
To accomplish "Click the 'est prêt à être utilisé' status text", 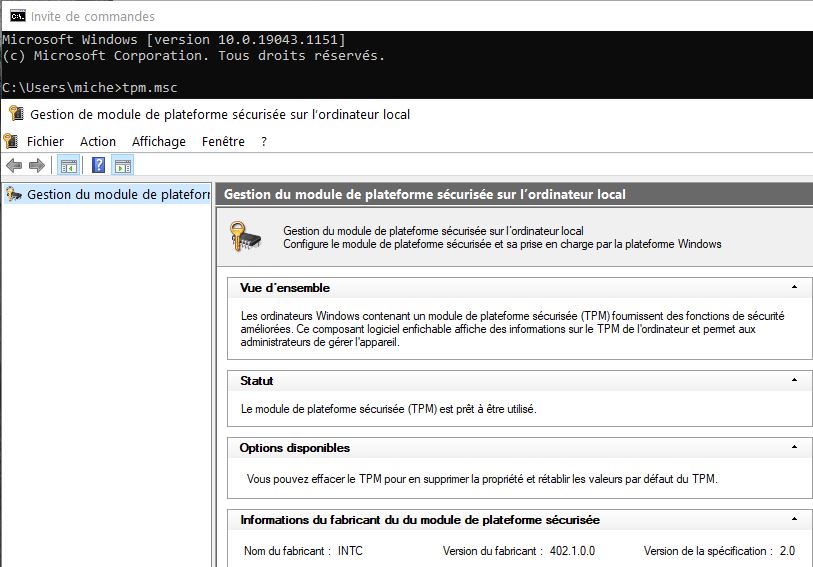I will pyautogui.click(x=388, y=409).
